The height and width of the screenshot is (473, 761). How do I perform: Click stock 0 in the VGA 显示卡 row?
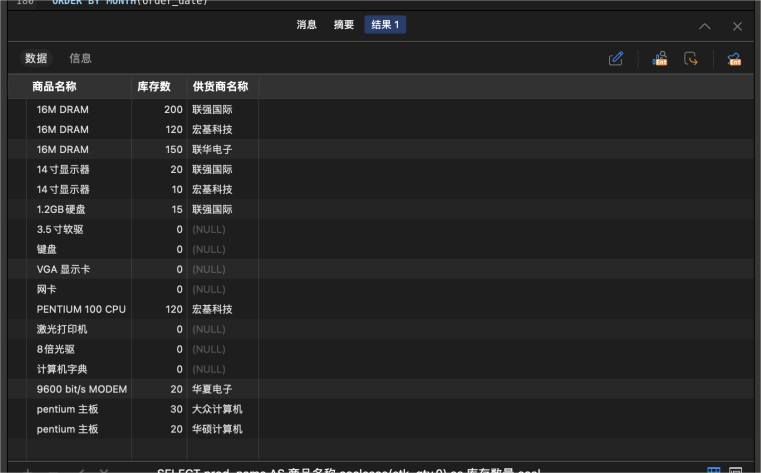(x=180, y=269)
